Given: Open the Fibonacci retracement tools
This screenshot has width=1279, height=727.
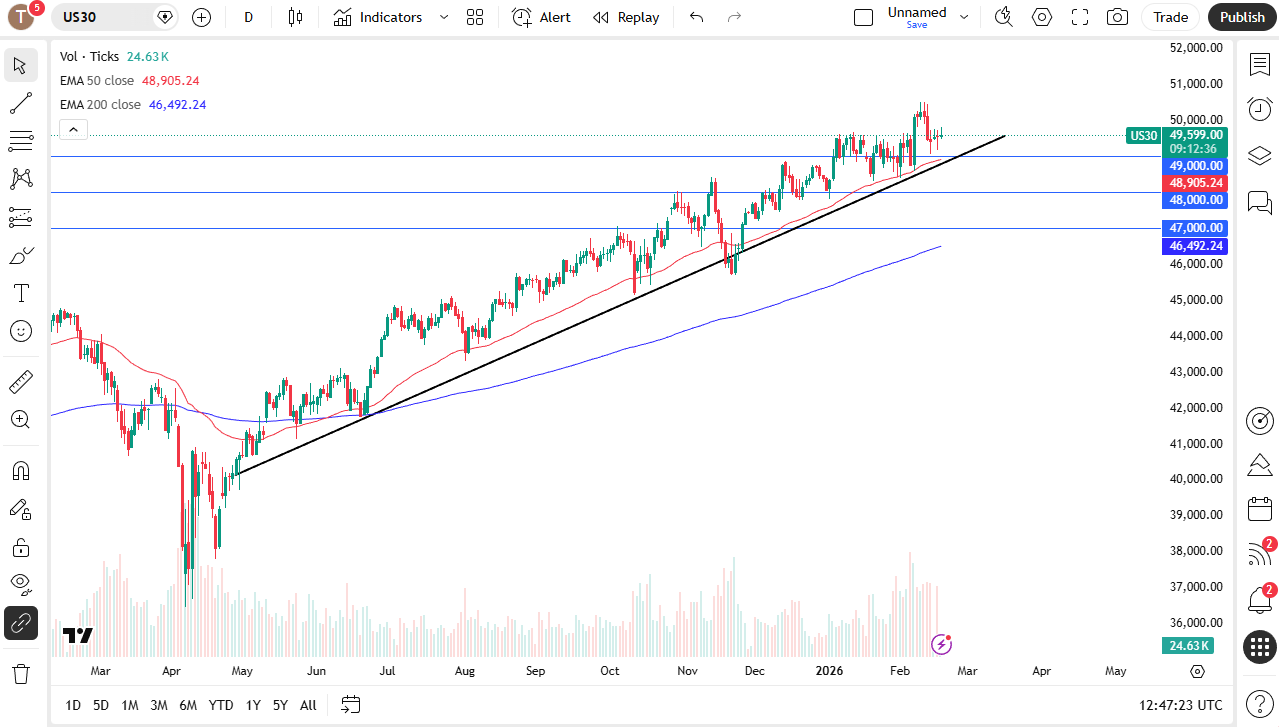Looking at the screenshot, I should [20, 141].
